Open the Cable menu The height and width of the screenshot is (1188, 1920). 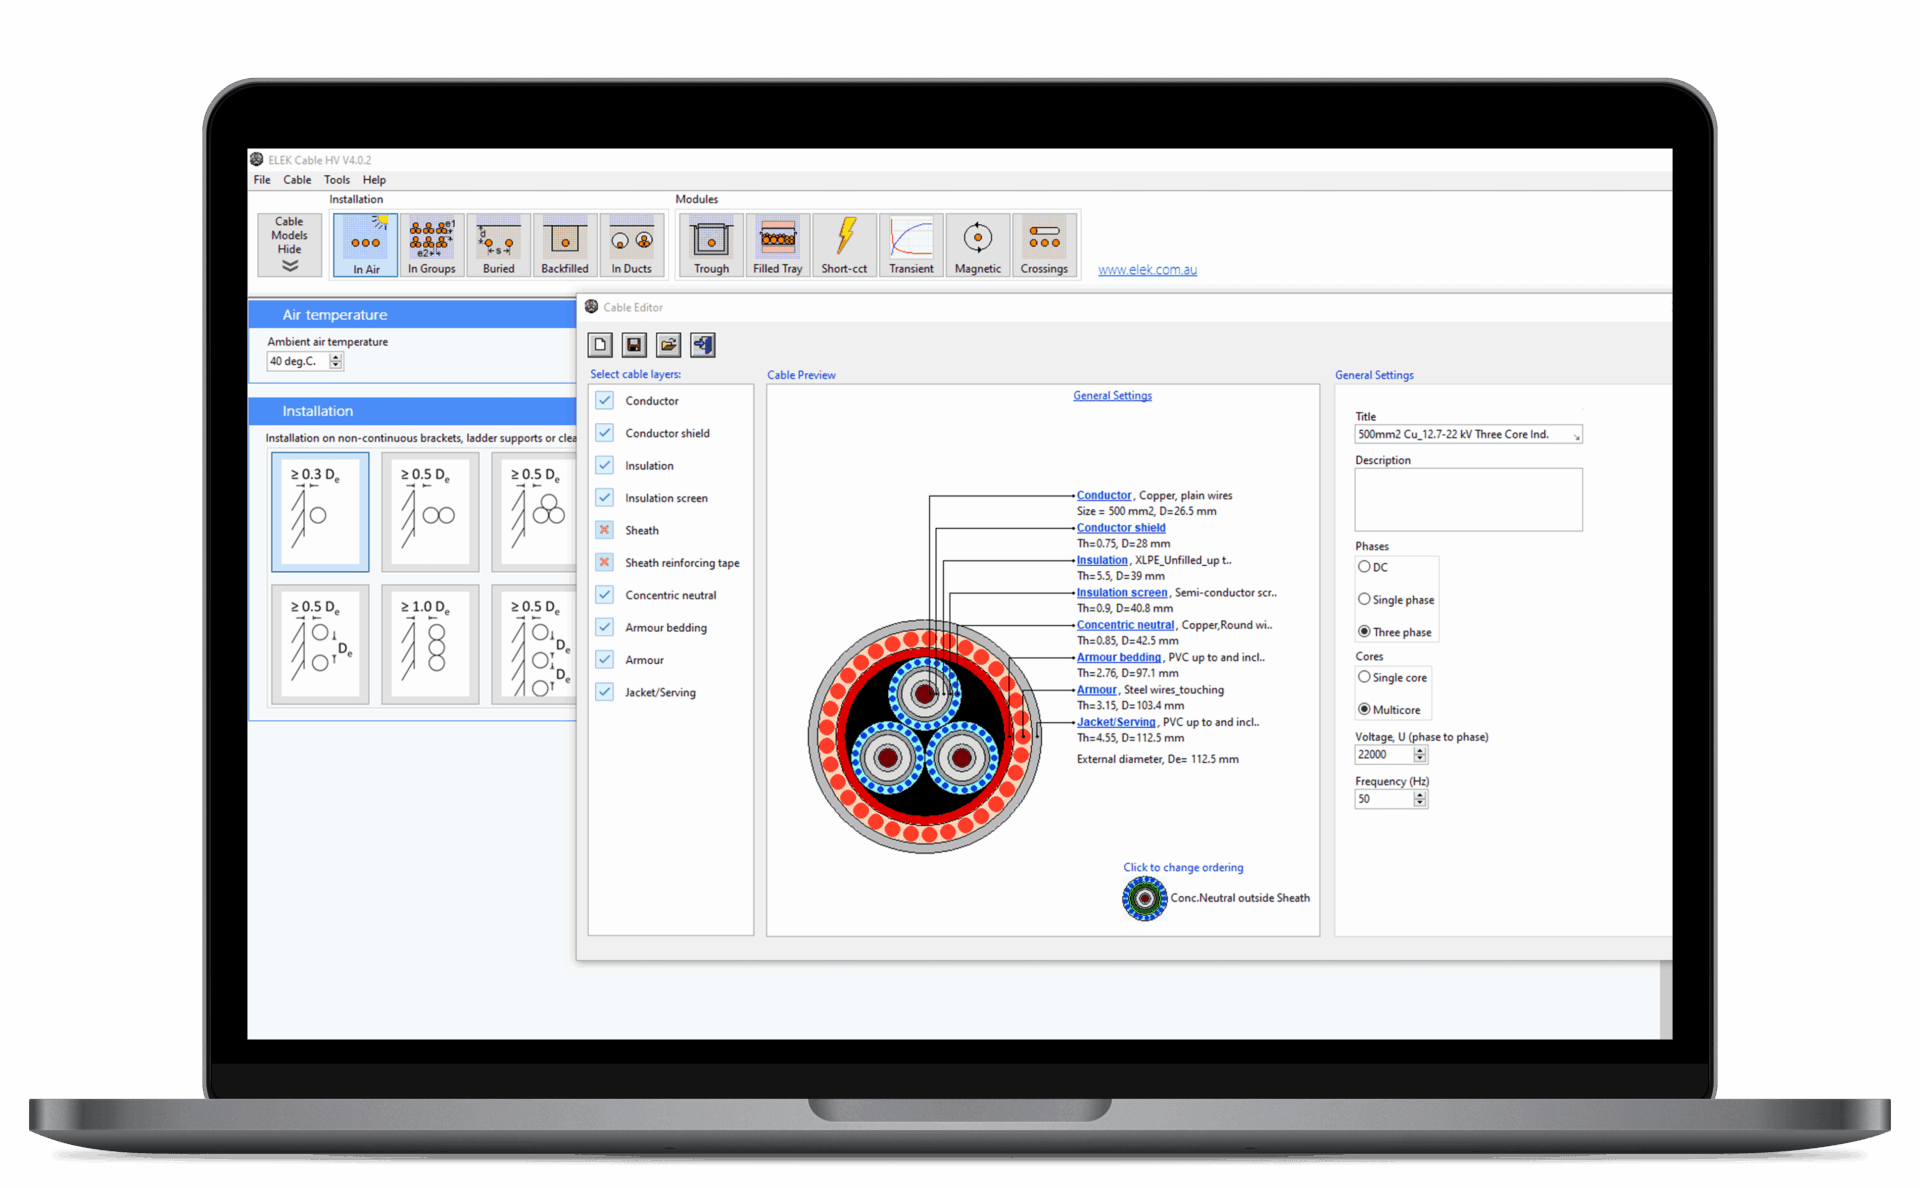296,179
